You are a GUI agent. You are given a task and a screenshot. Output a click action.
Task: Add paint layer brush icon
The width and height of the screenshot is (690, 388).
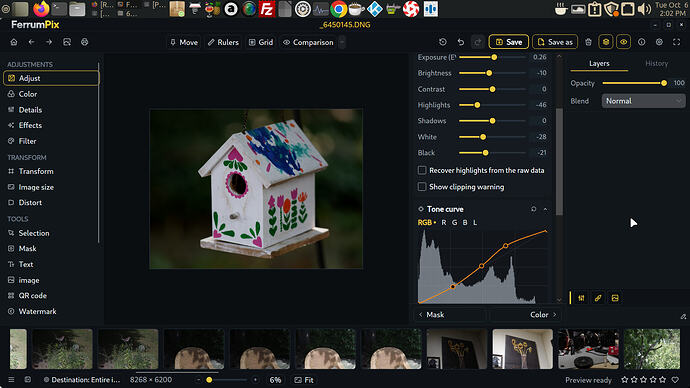598,298
